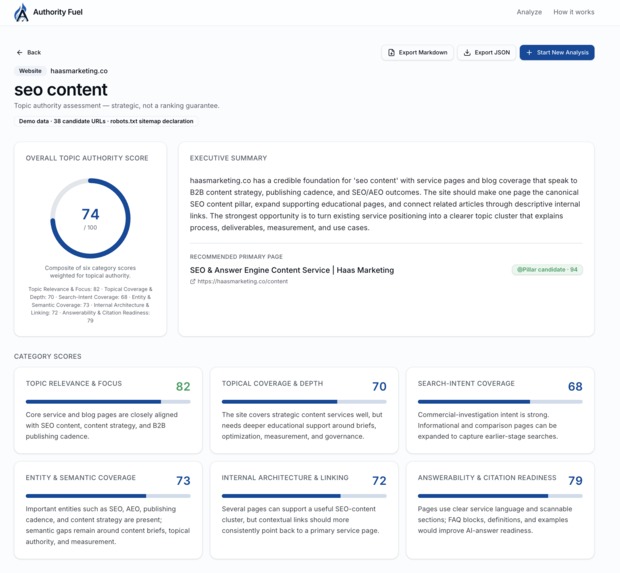Click the Website tag label
Viewport: 620px width, 573px height.
click(x=30, y=71)
